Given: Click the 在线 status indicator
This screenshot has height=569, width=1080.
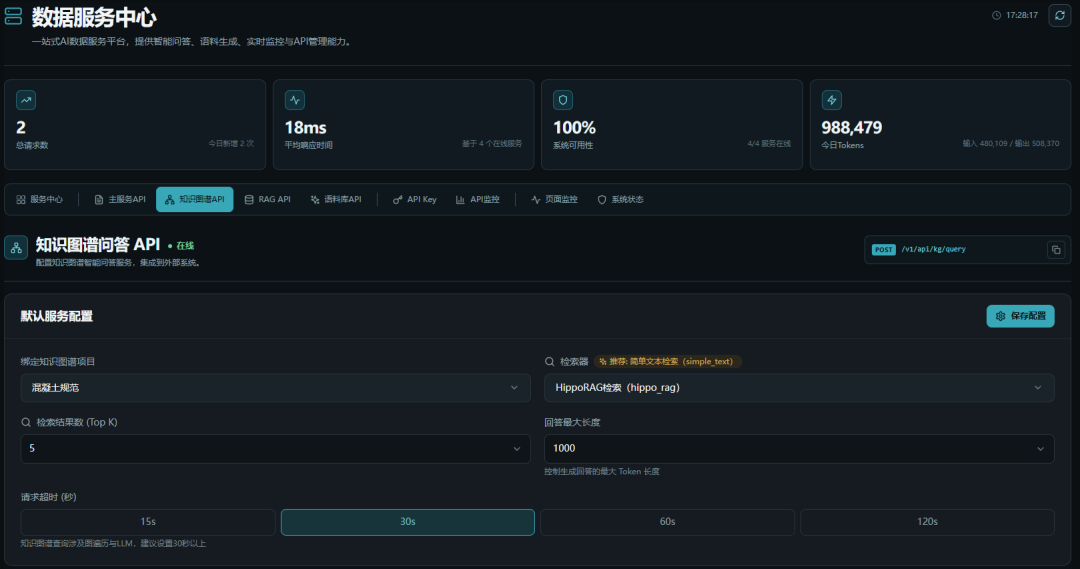Looking at the screenshot, I should pyautogui.click(x=181, y=246).
